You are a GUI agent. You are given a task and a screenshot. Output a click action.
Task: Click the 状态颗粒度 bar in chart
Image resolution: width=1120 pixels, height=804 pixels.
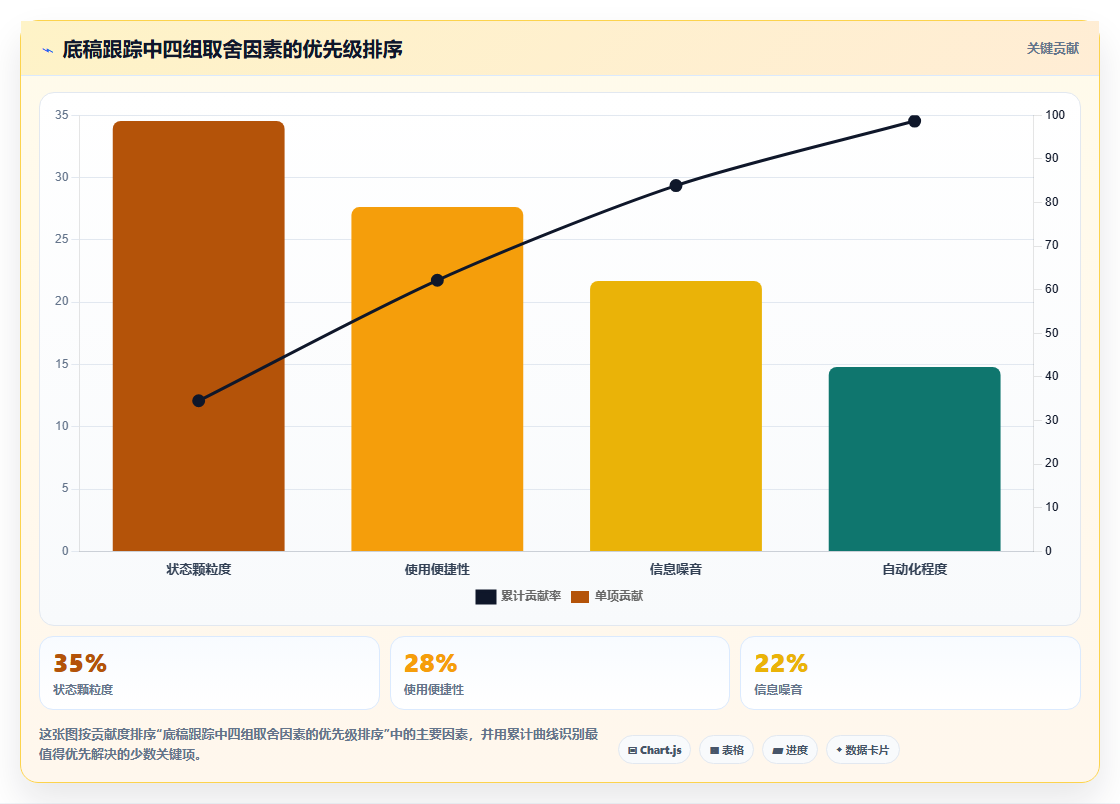(199, 336)
